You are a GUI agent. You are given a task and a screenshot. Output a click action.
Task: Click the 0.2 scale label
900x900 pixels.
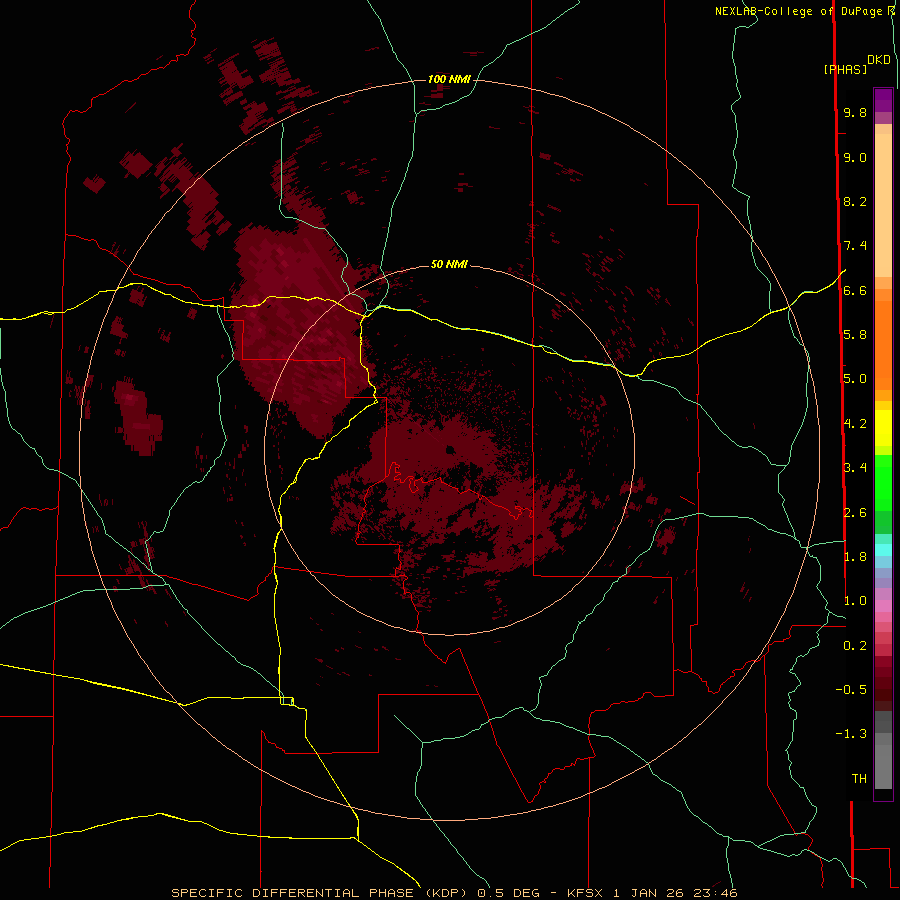tap(855, 646)
